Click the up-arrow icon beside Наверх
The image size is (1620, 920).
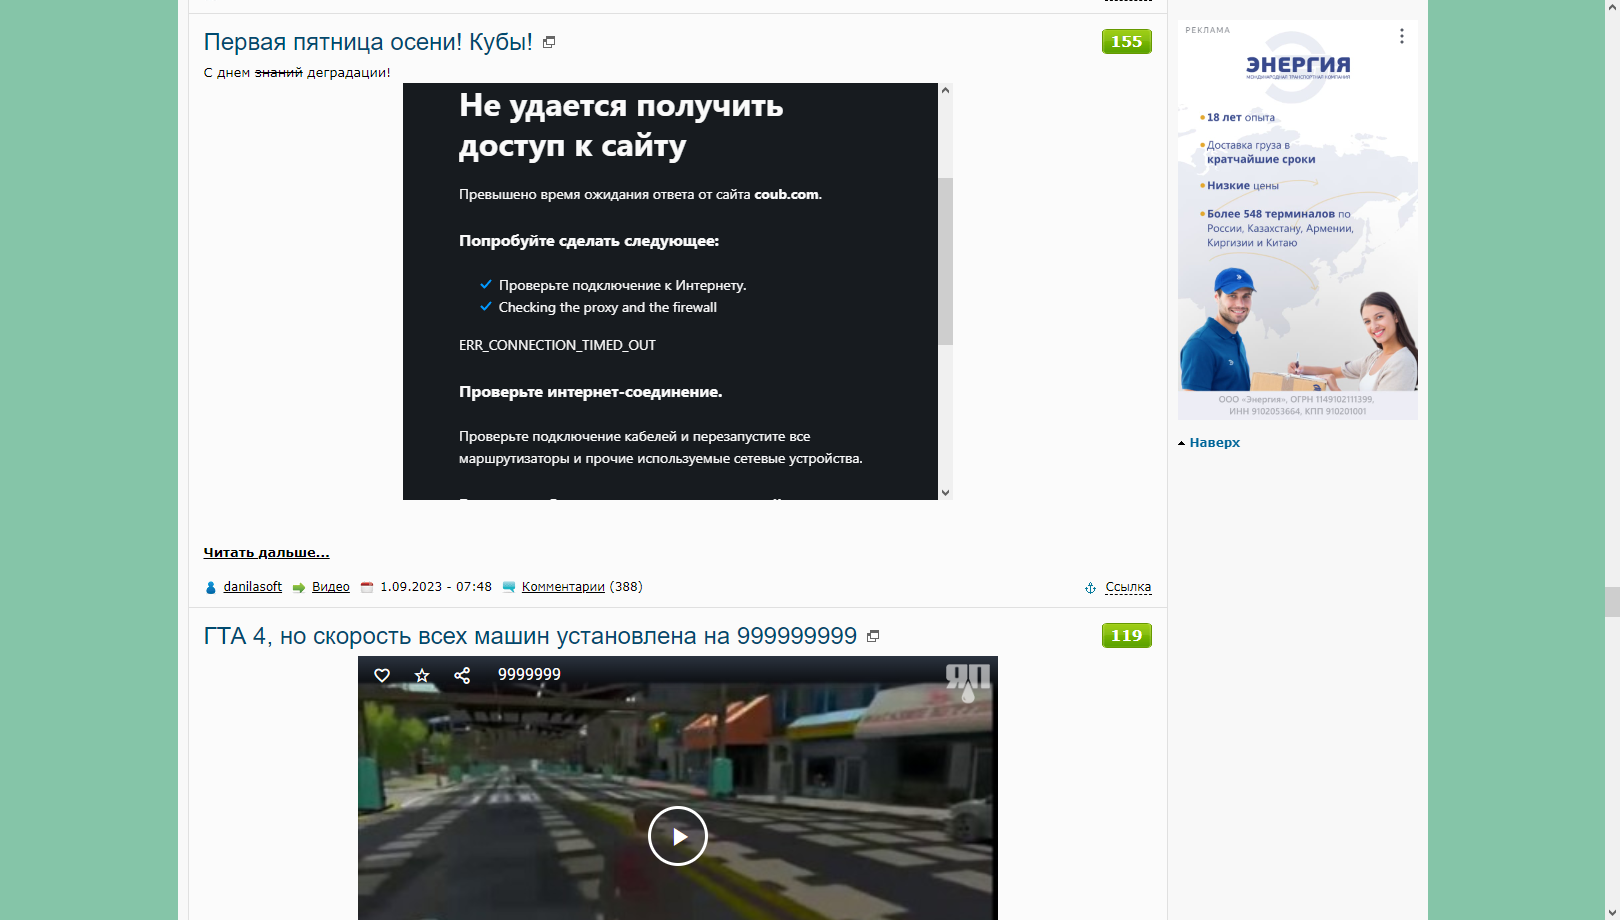coord(1181,443)
